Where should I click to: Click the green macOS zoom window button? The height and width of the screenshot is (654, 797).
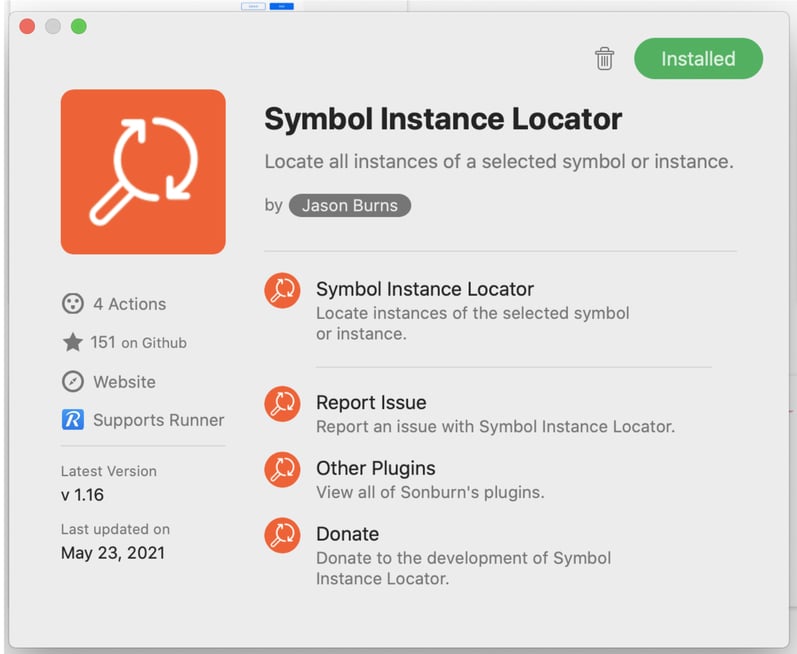[78, 26]
